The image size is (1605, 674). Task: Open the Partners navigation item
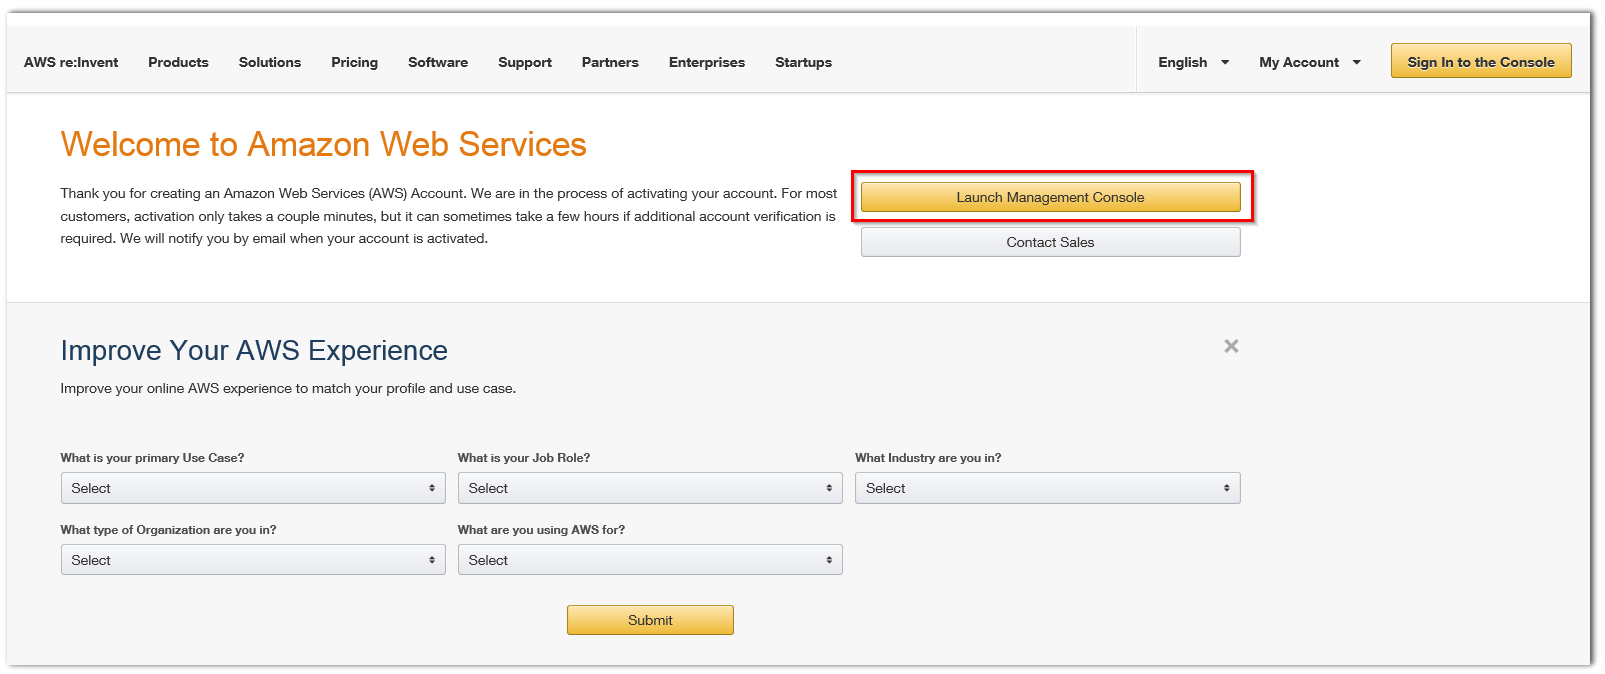point(610,62)
